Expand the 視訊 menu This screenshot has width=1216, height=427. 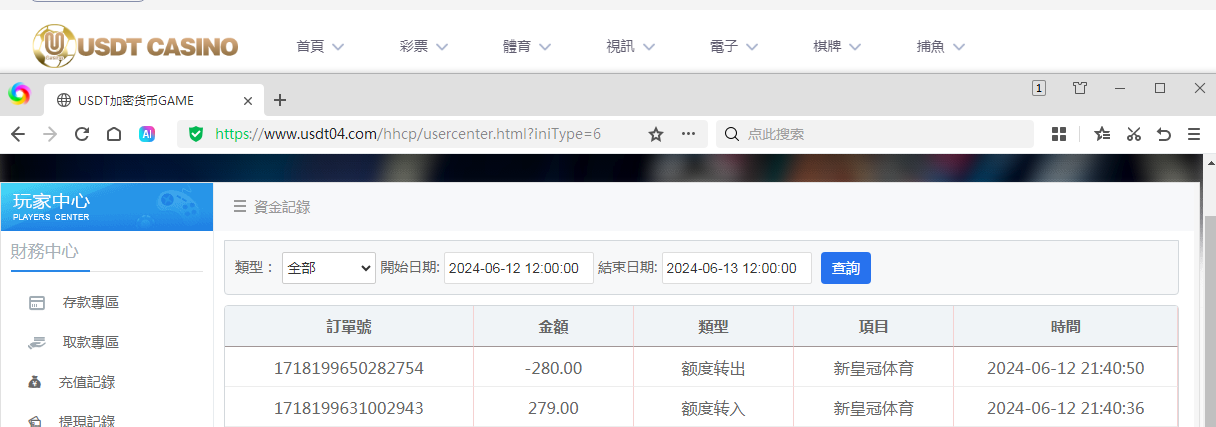click(x=631, y=46)
